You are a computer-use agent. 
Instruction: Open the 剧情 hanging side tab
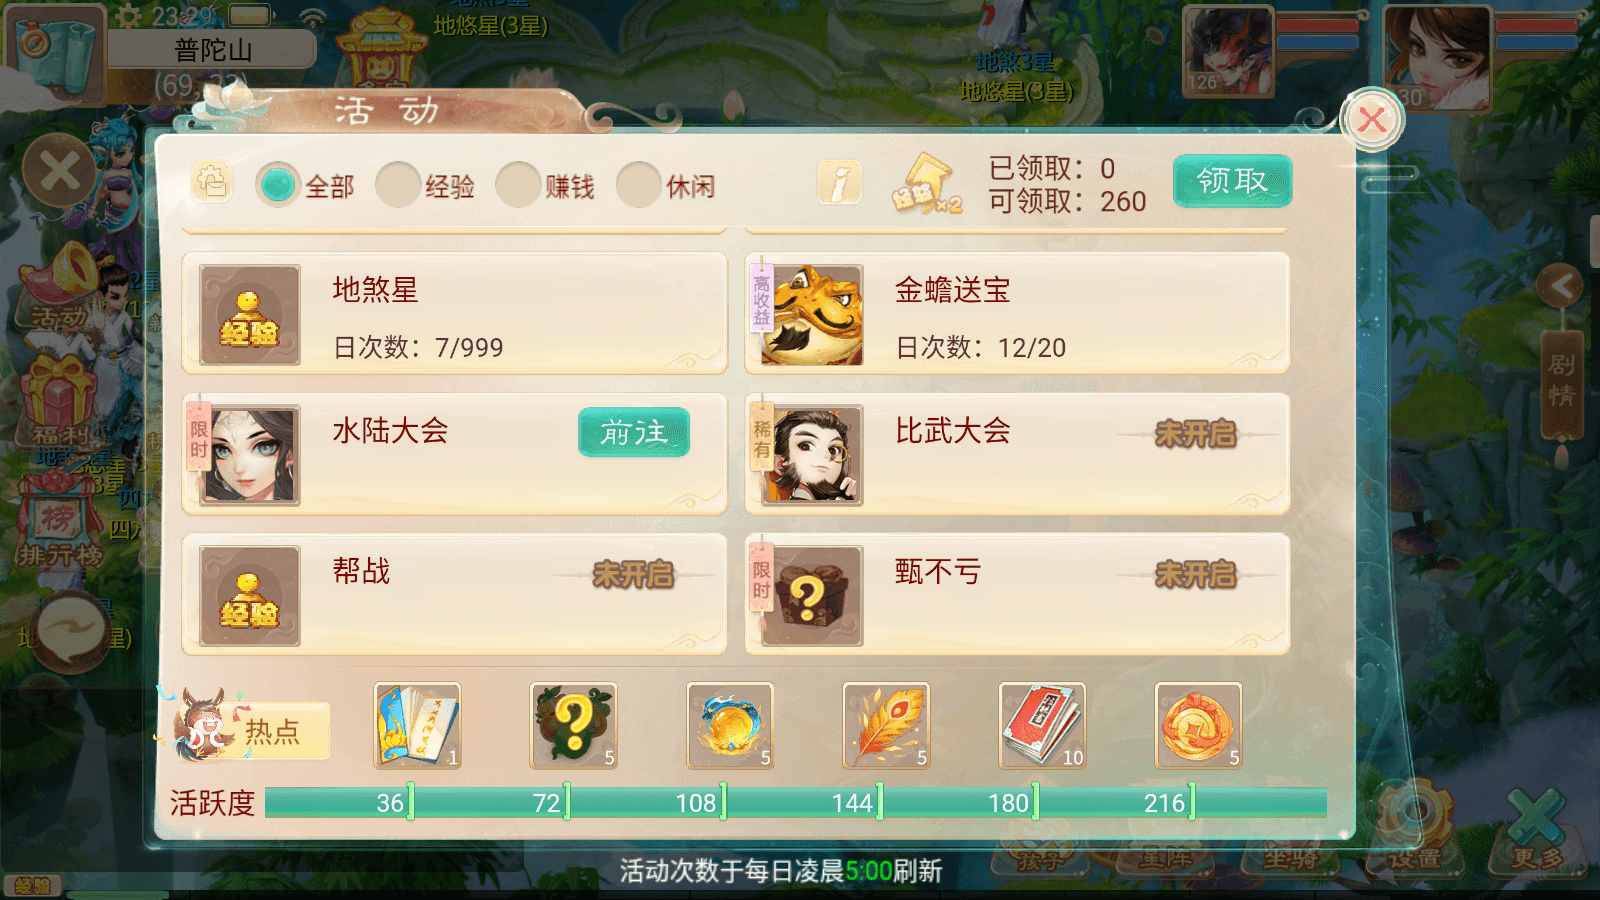click(1561, 383)
